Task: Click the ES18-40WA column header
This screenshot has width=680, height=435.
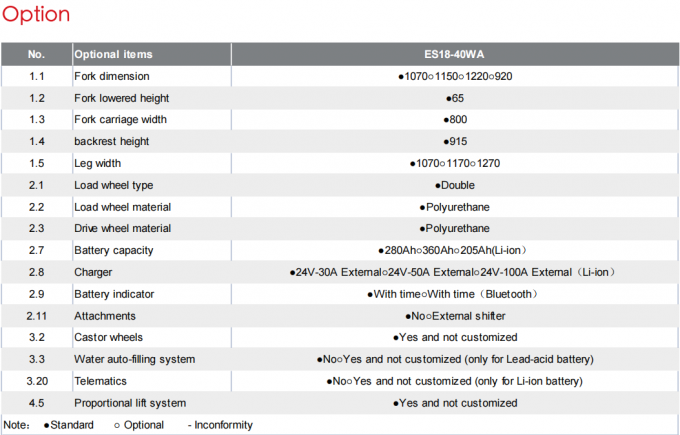Action: coord(454,54)
